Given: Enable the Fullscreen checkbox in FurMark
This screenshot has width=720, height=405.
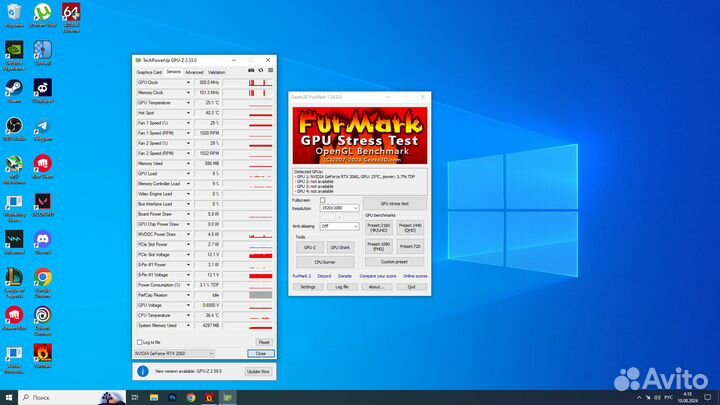Looking at the screenshot, I should tap(323, 200).
